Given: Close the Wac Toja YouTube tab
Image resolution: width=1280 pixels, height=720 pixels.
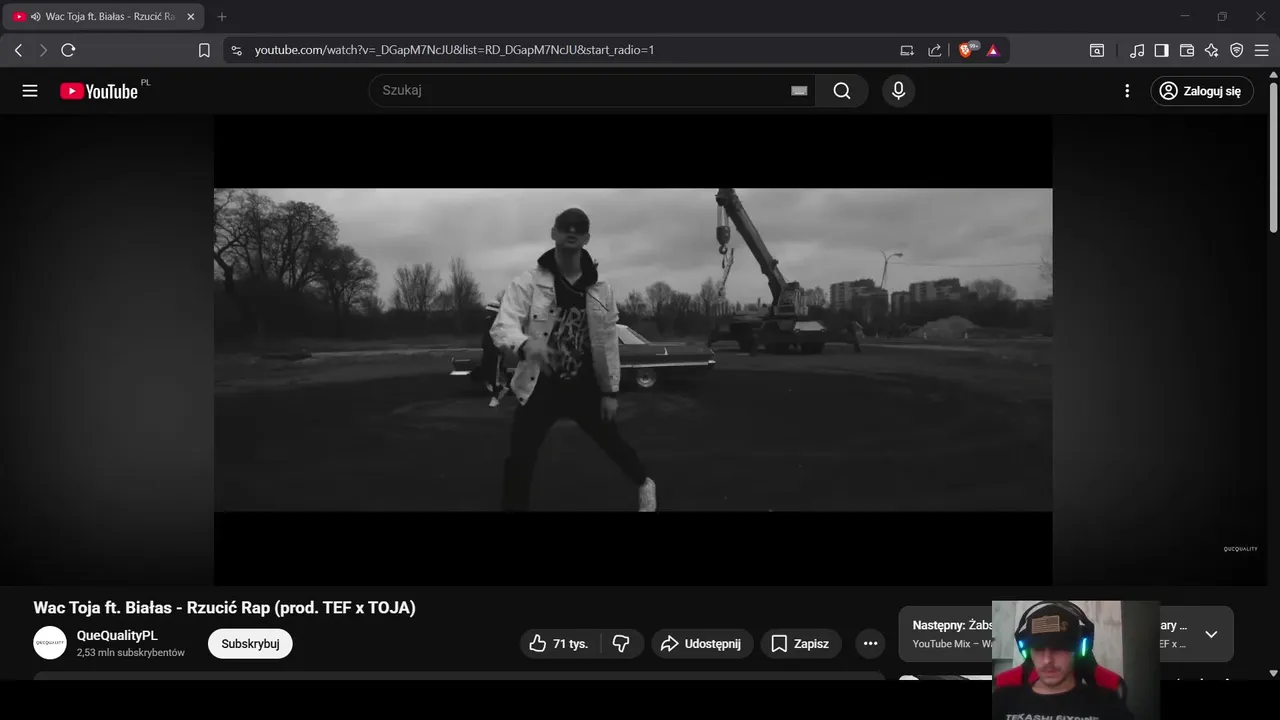Looking at the screenshot, I should pos(190,17).
